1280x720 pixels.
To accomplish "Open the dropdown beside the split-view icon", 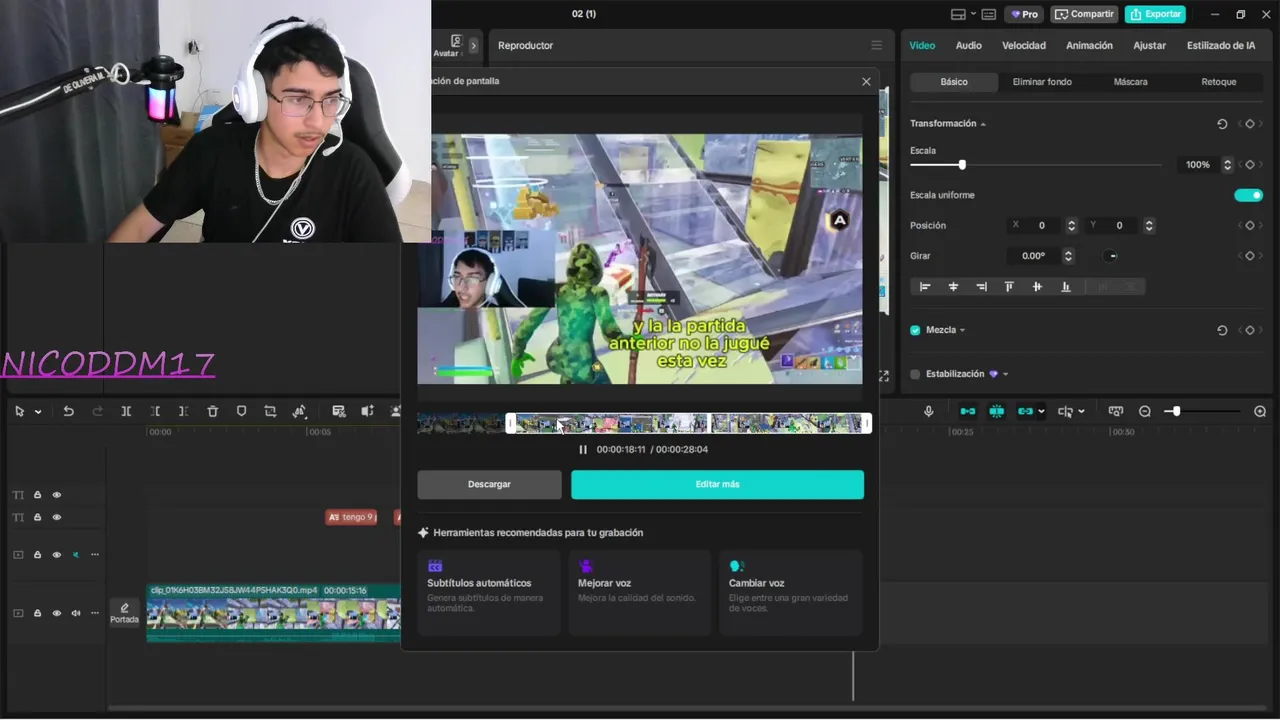I will (x=1081, y=411).
